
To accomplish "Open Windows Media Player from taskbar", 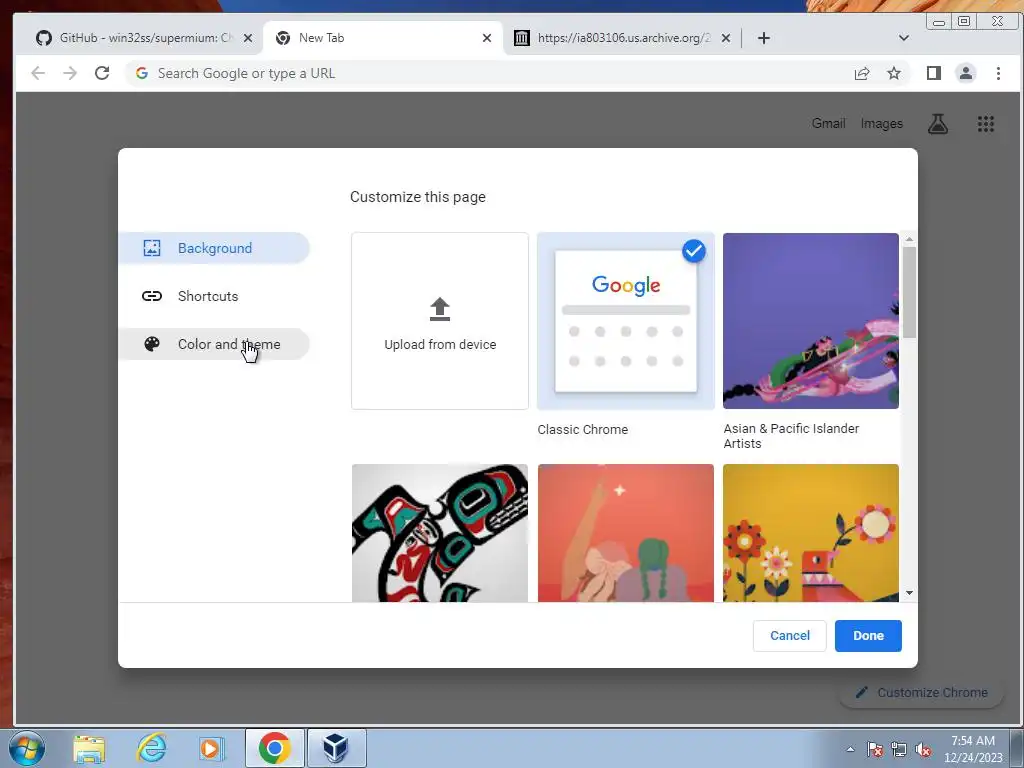I will [211, 748].
